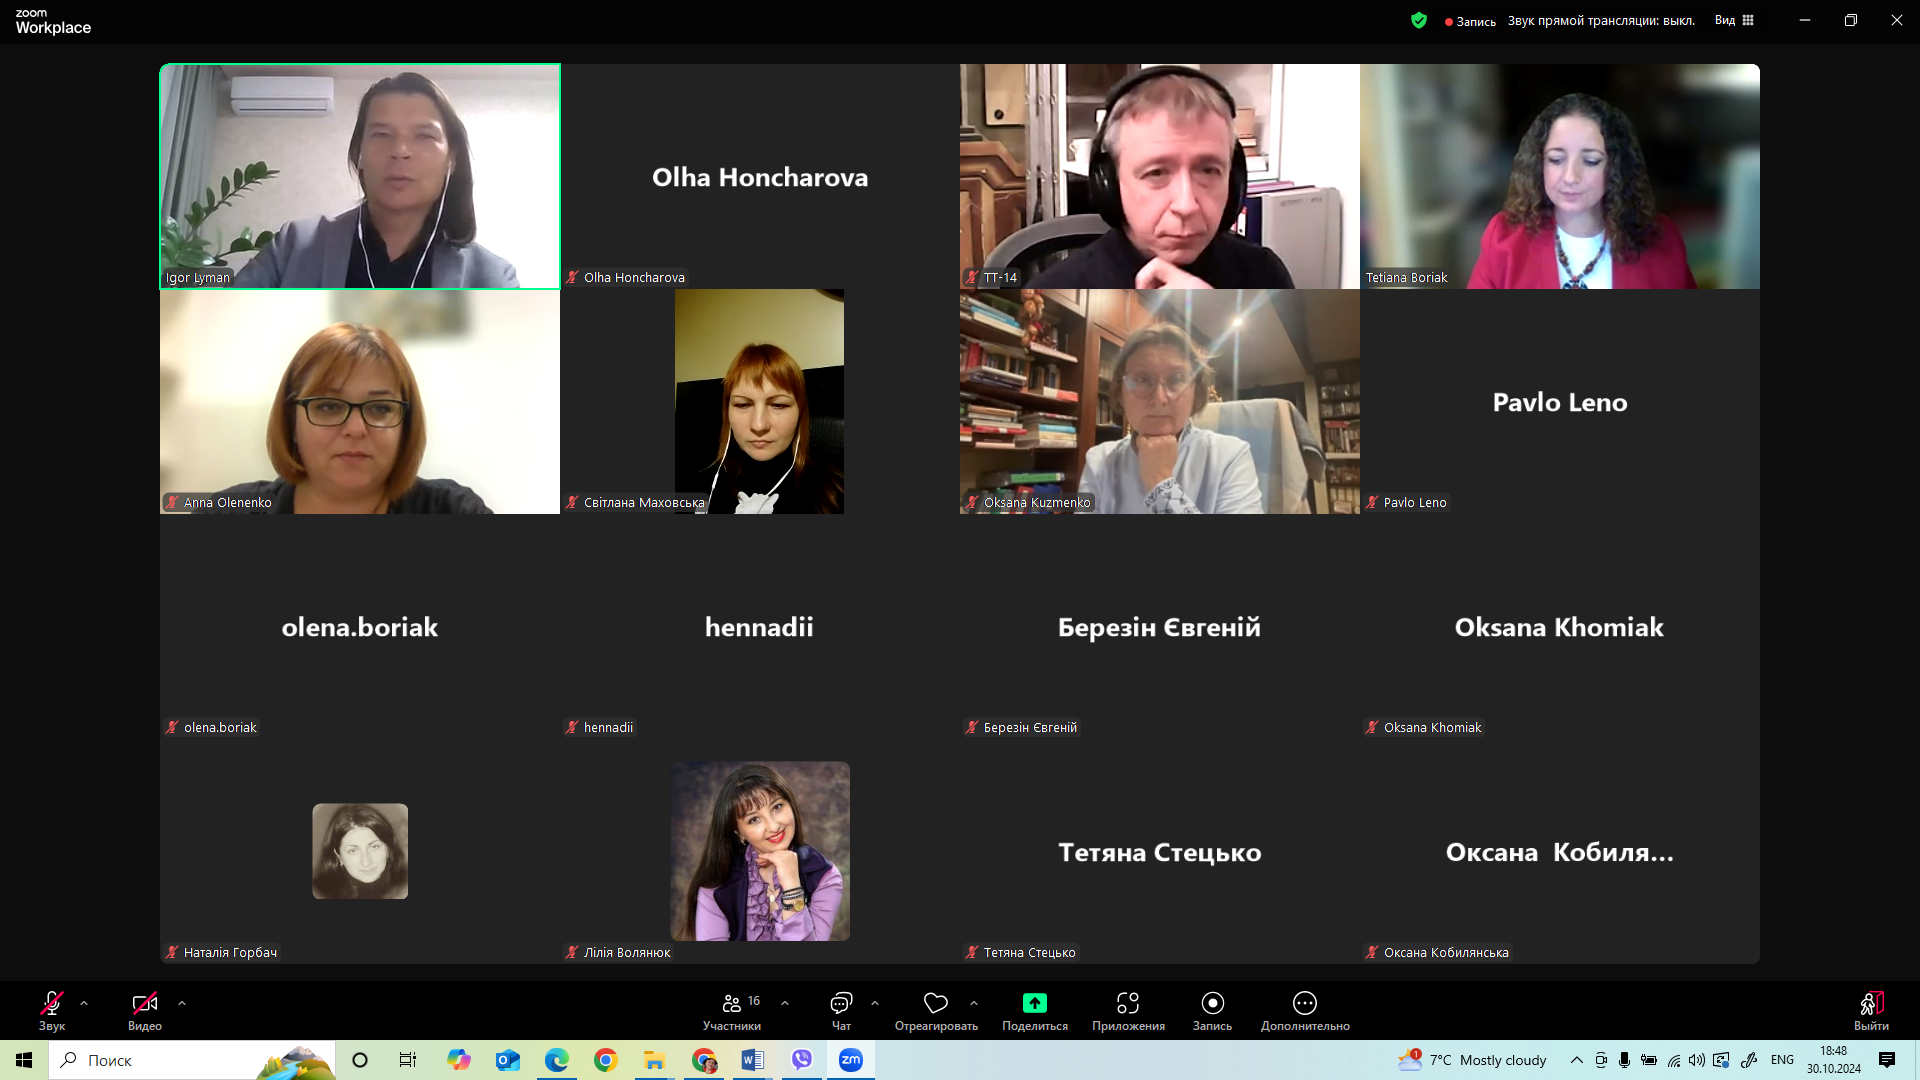Click muted mic icon beside Olha Honcharova label
The width and height of the screenshot is (1920, 1080).
coord(572,277)
